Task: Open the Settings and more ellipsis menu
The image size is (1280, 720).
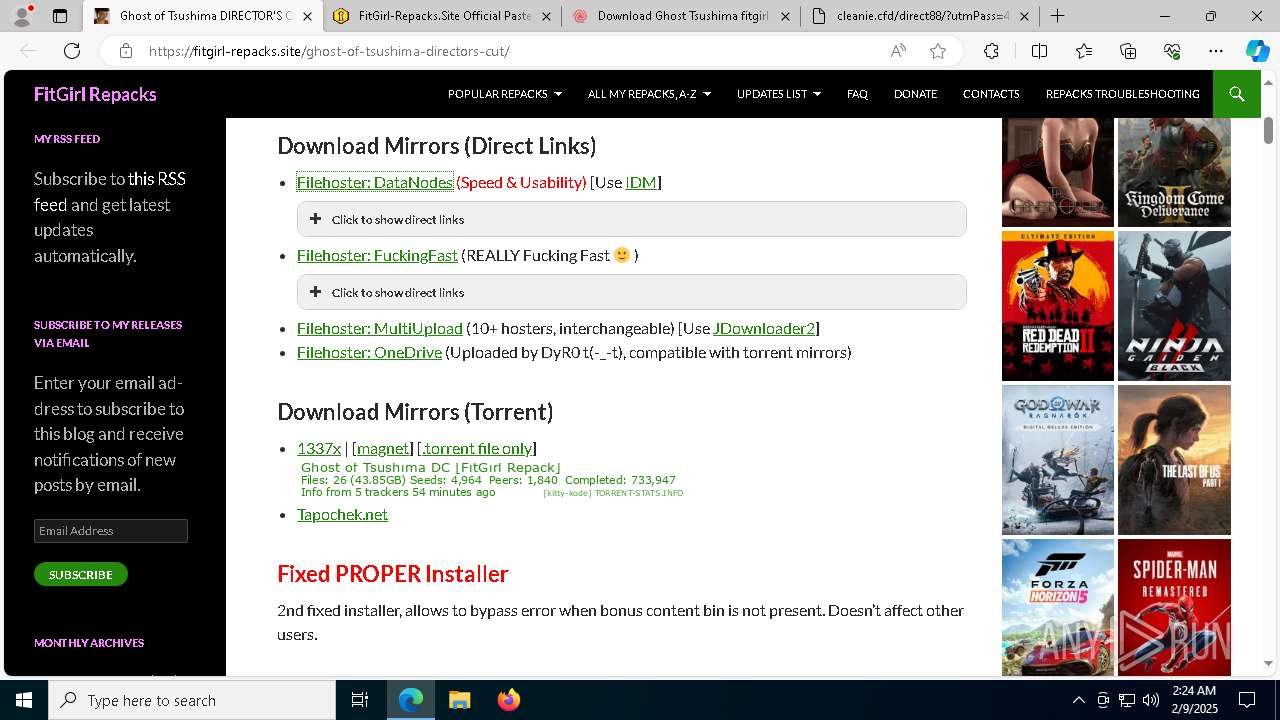Action: pyautogui.click(x=1216, y=51)
